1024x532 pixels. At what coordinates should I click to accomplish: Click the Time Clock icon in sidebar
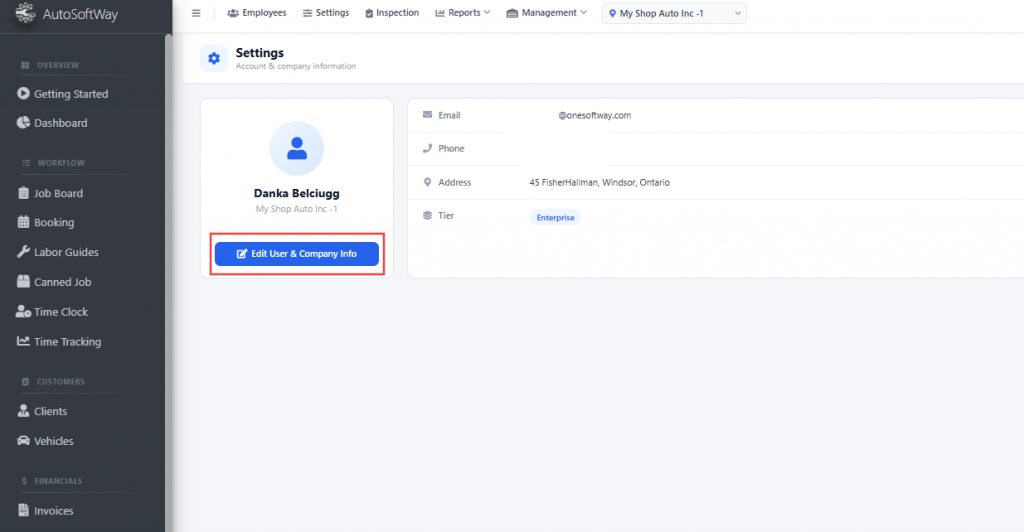[24, 312]
